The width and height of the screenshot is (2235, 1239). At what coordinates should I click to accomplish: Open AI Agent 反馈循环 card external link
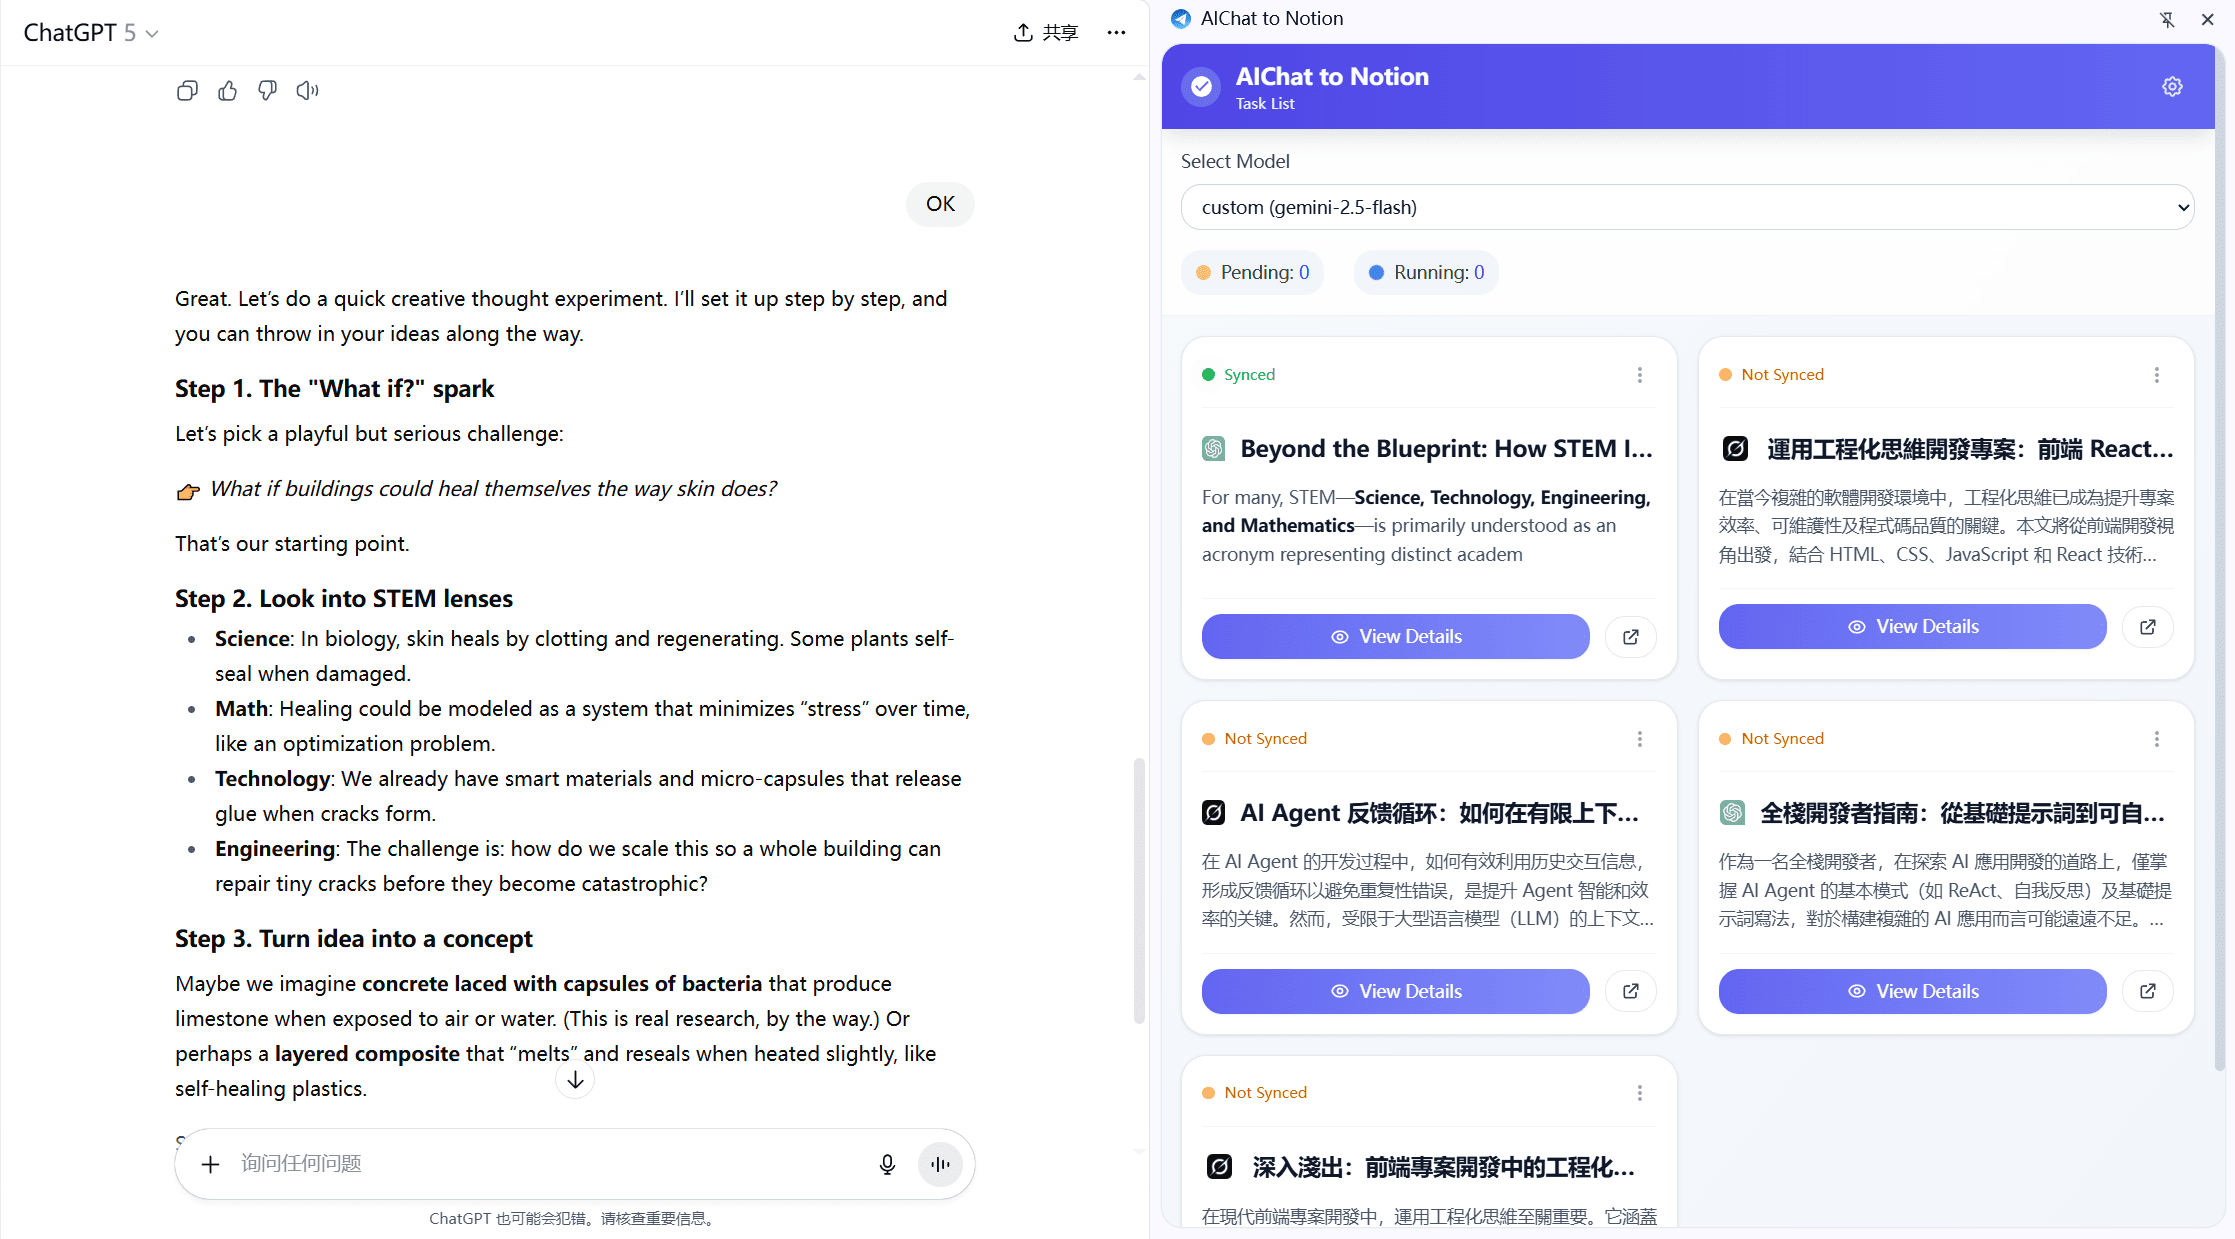tap(1631, 992)
